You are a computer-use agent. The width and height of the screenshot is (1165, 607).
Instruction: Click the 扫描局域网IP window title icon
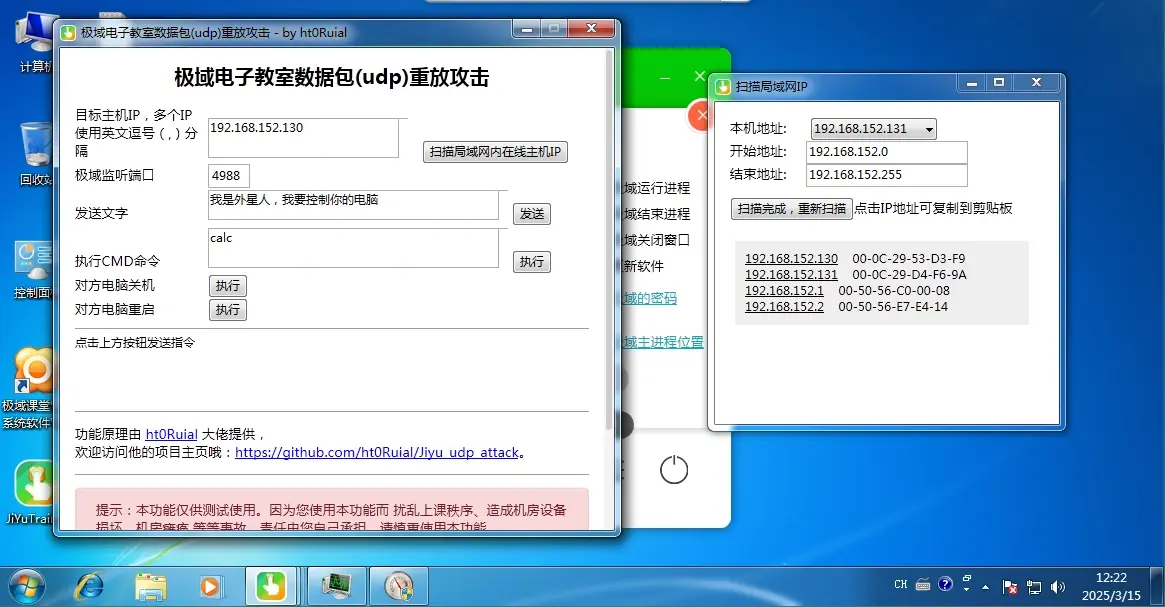pyautogui.click(x=723, y=86)
